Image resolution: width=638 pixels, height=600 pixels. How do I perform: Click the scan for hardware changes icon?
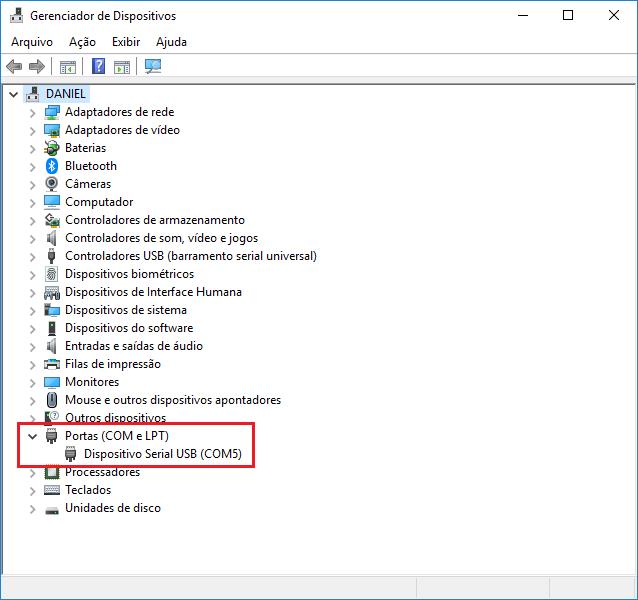[153, 66]
